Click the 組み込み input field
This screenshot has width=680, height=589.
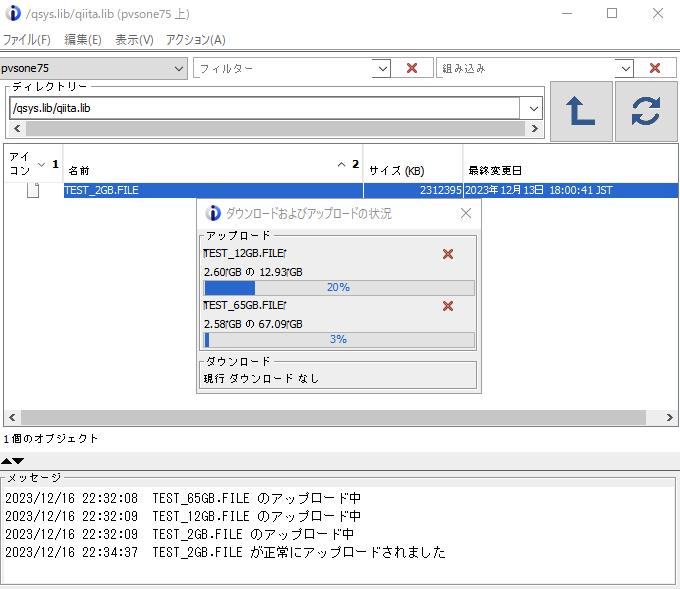tap(526, 69)
